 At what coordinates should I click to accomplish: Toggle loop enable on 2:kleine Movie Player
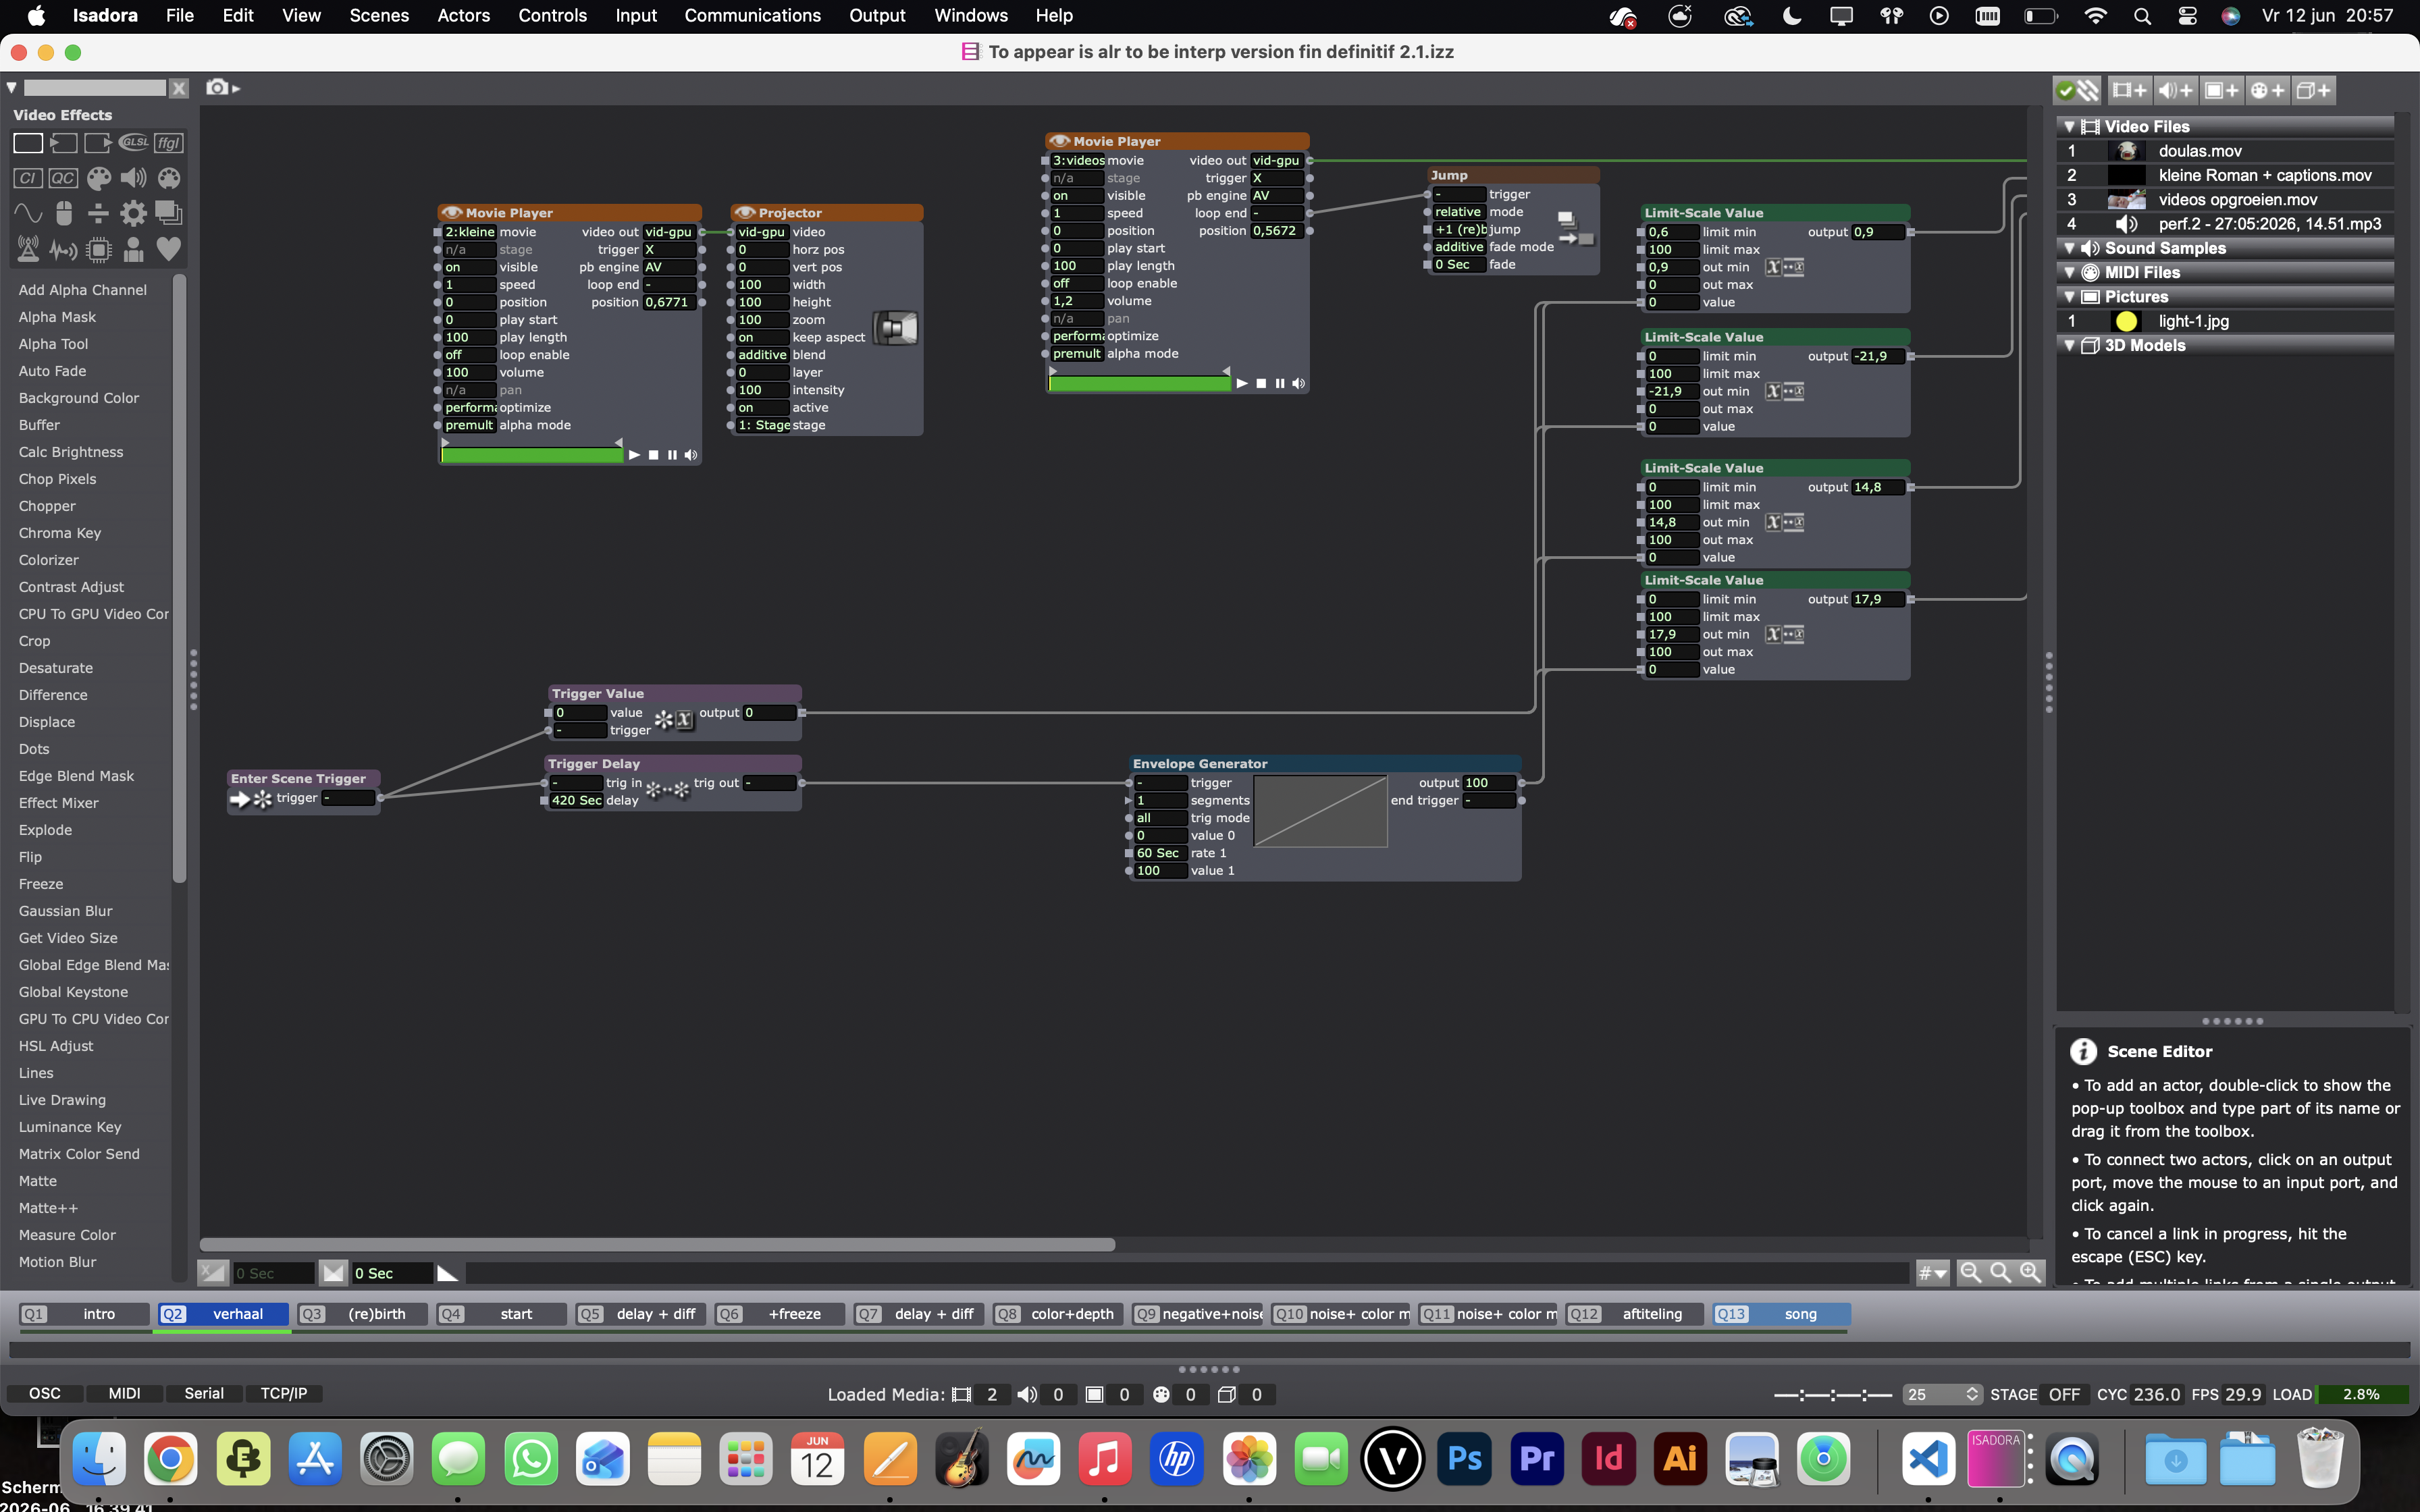[469, 355]
